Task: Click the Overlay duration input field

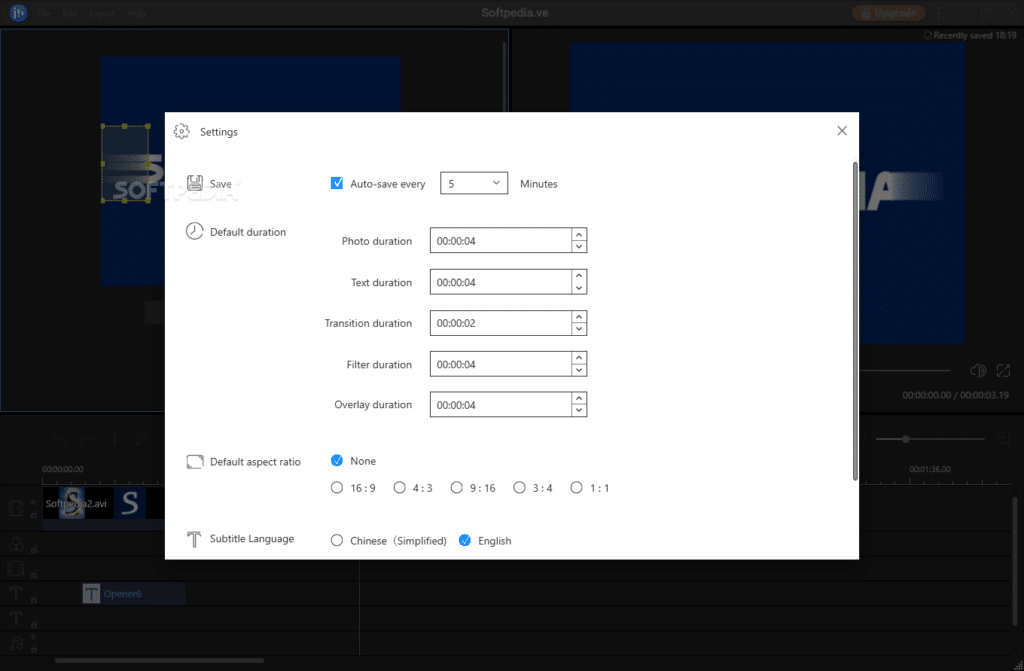Action: (500, 405)
